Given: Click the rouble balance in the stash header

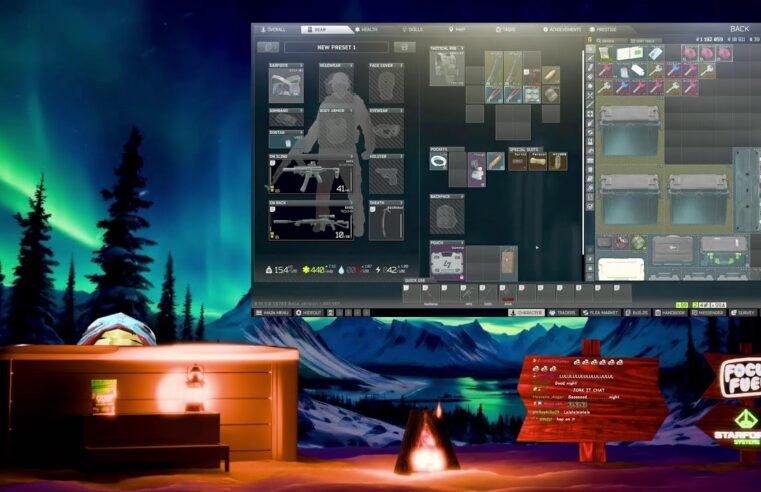Looking at the screenshot, I should coord(712,40).
